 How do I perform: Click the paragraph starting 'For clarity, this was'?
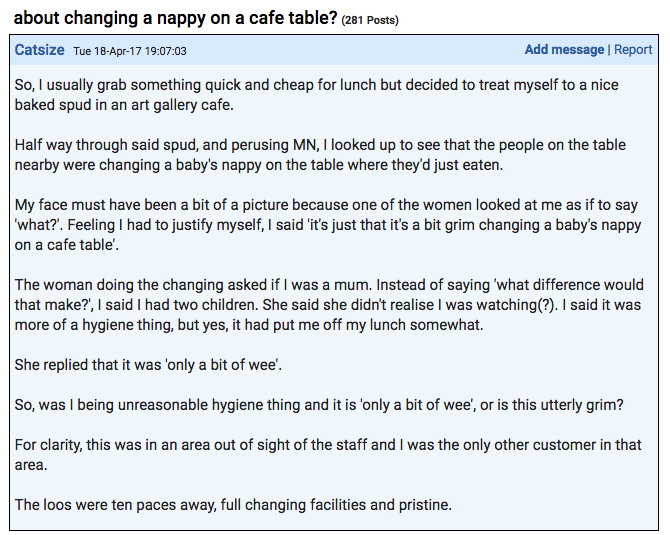(328, 455)
